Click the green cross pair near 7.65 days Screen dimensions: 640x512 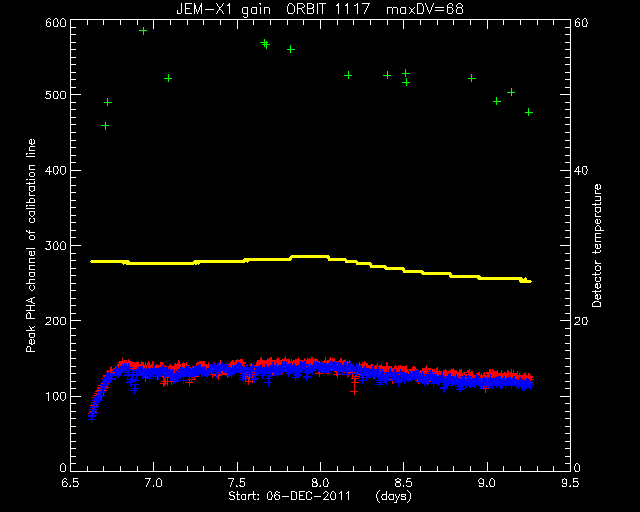(265, 44)
